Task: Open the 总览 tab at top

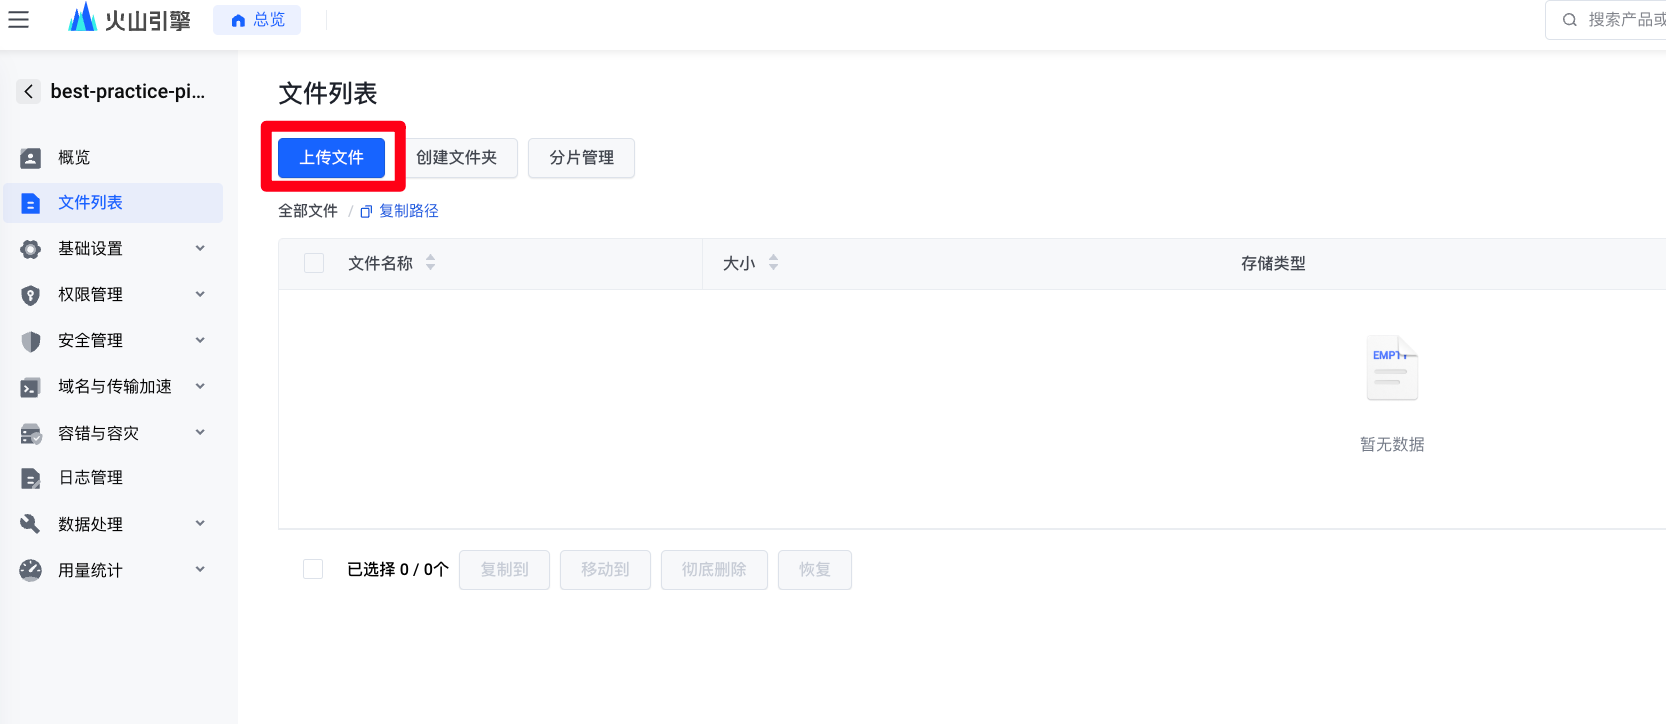Action: point(257,20)
